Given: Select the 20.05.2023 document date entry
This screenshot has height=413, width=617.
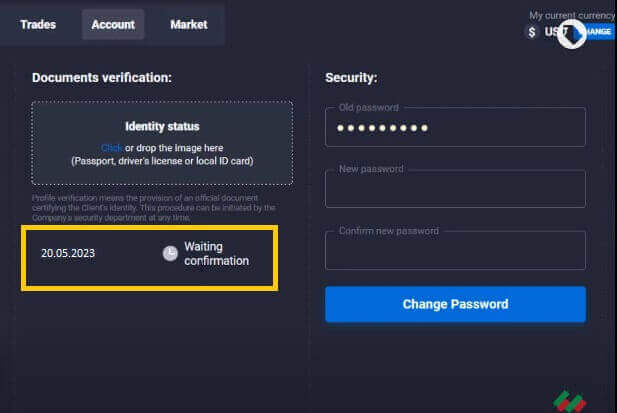Looking at the screenshot, I should (68, 253).
